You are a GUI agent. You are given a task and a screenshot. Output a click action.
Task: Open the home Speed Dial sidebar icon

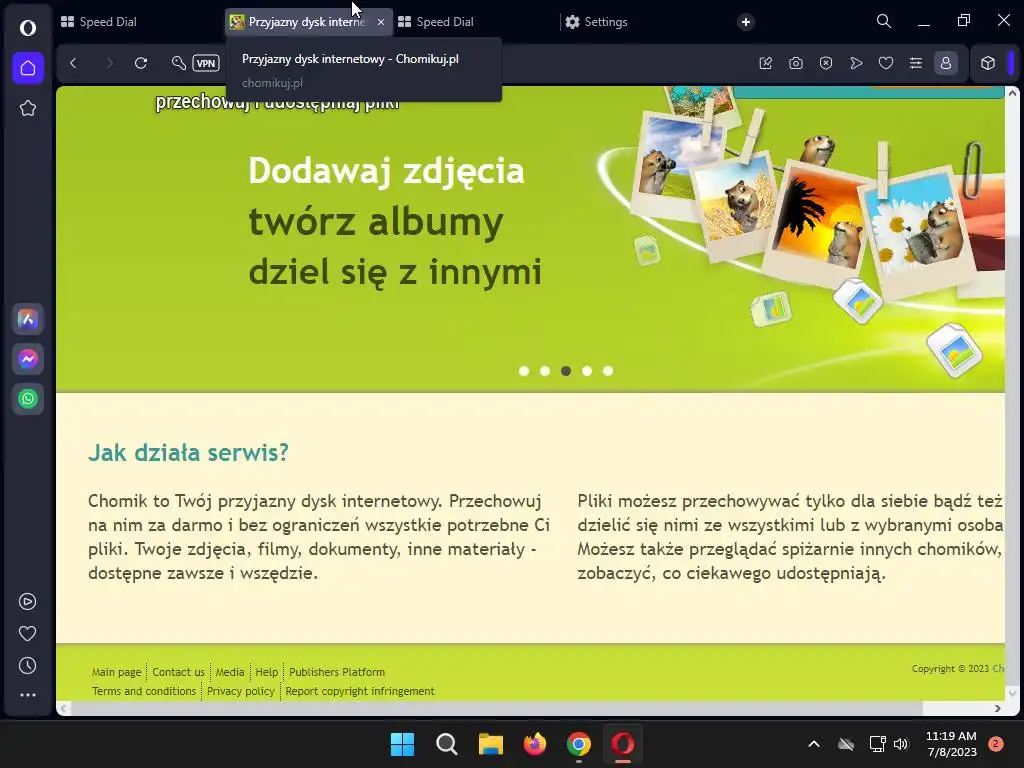pyautogui.click(x=27, y=68)
